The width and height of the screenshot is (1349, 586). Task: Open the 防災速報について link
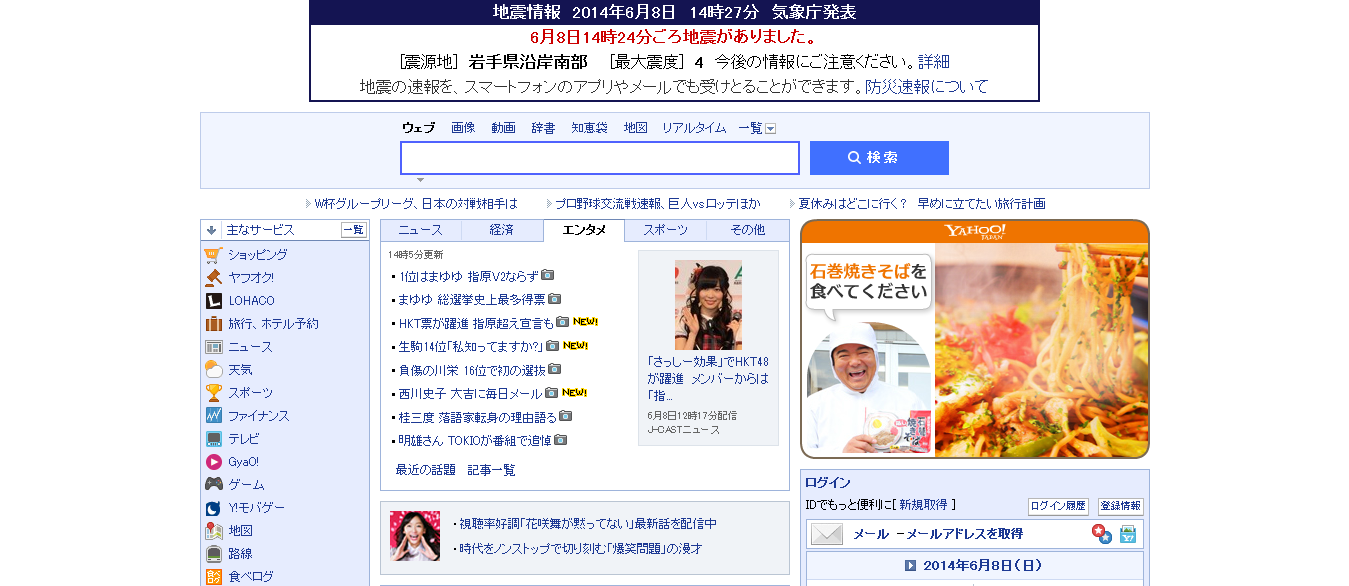click(927, 87)
